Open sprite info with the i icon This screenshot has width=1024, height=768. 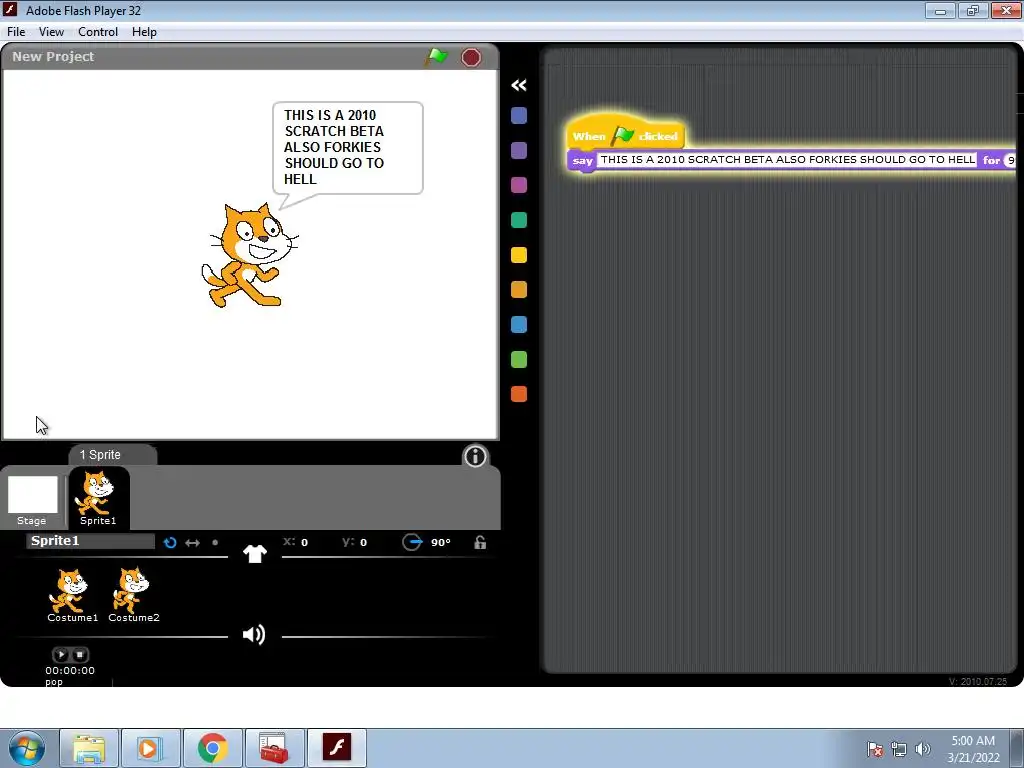(475, 456)
